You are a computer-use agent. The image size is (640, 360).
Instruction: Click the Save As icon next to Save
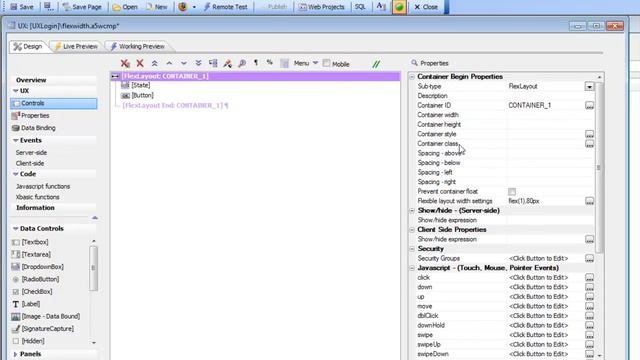pyautogui.click(x=49, y=7)
